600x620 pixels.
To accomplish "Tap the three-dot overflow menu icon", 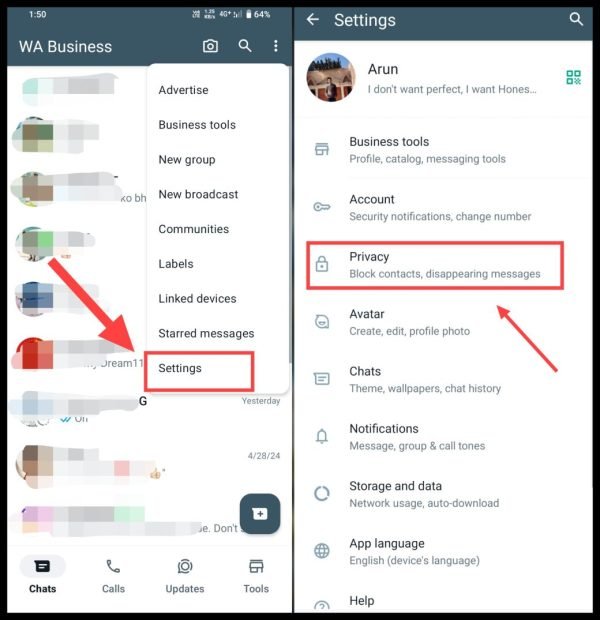I will pos(276,46).
